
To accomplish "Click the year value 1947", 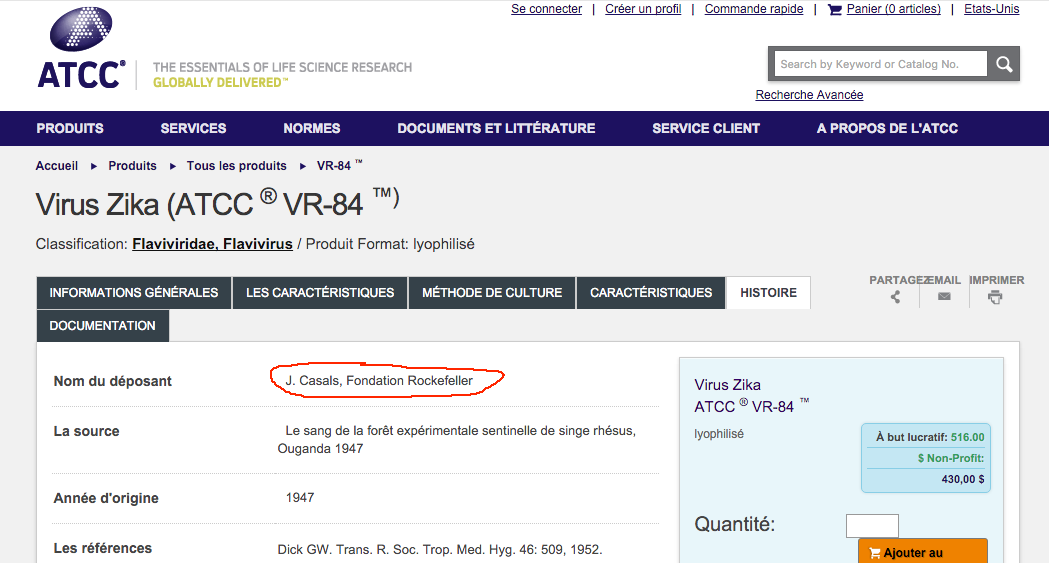I will [300, 497].
